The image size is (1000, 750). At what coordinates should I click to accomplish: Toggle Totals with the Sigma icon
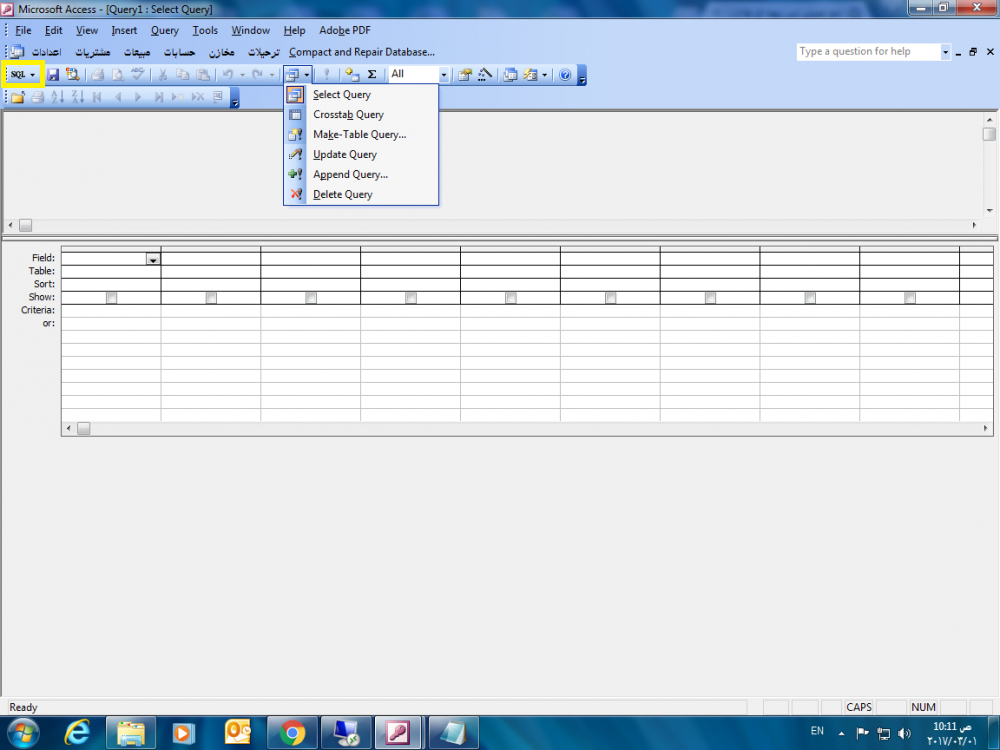(x=372, y=75)
